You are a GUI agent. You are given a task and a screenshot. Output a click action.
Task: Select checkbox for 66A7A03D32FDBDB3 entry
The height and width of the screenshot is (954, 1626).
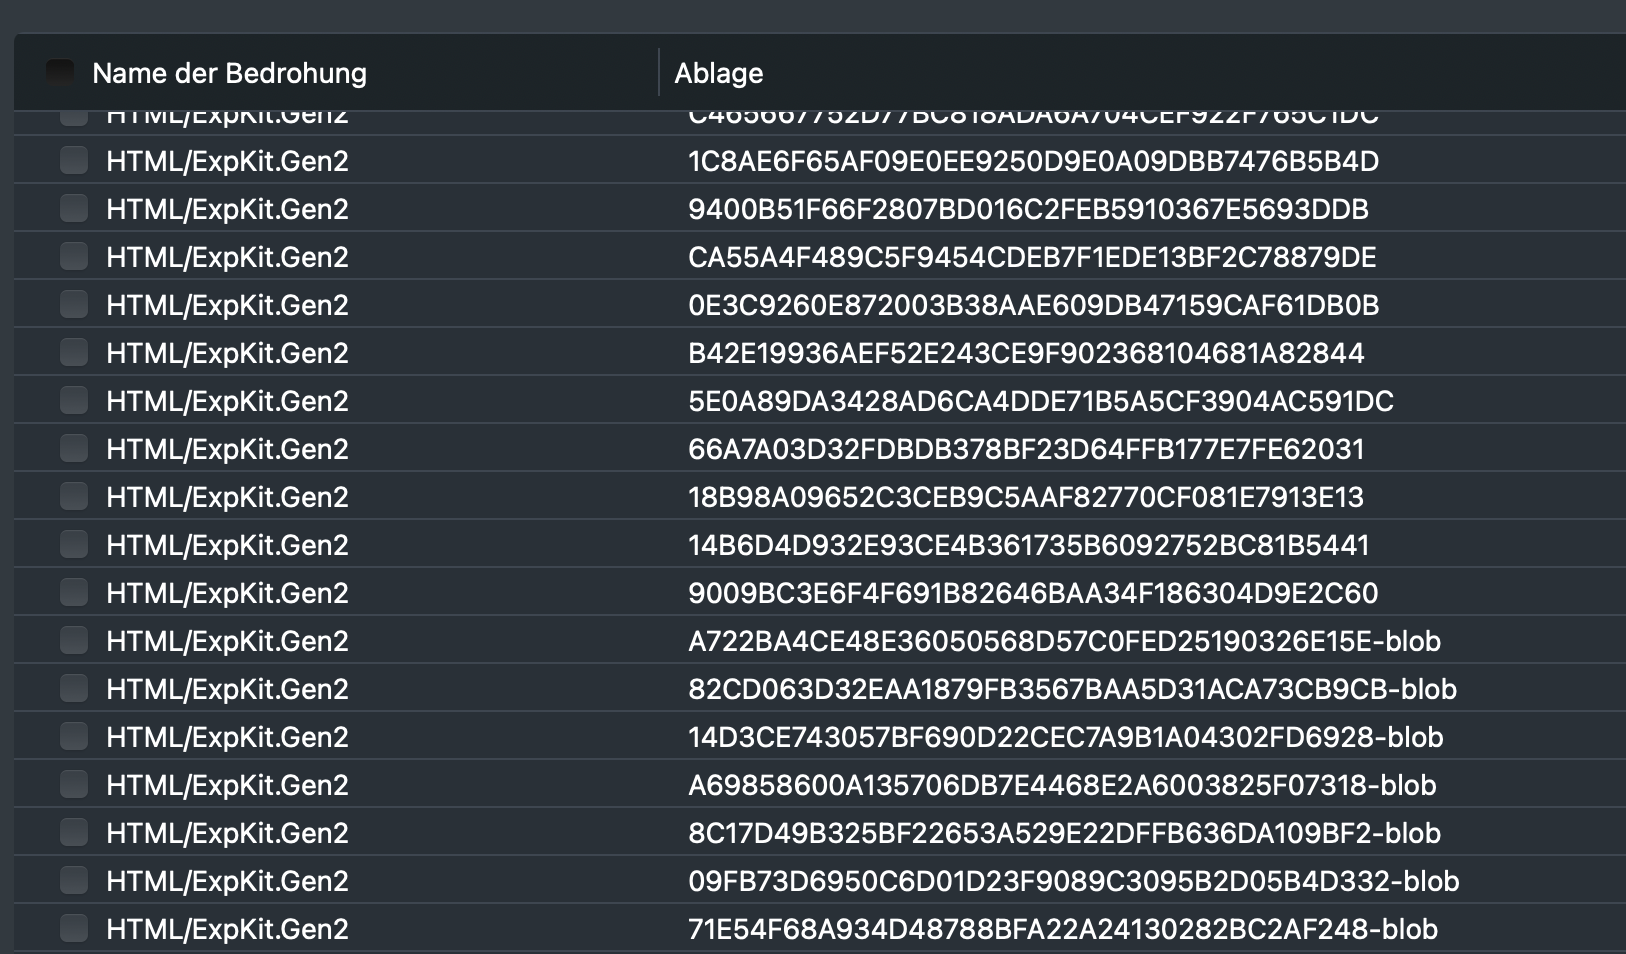(74, 448)
